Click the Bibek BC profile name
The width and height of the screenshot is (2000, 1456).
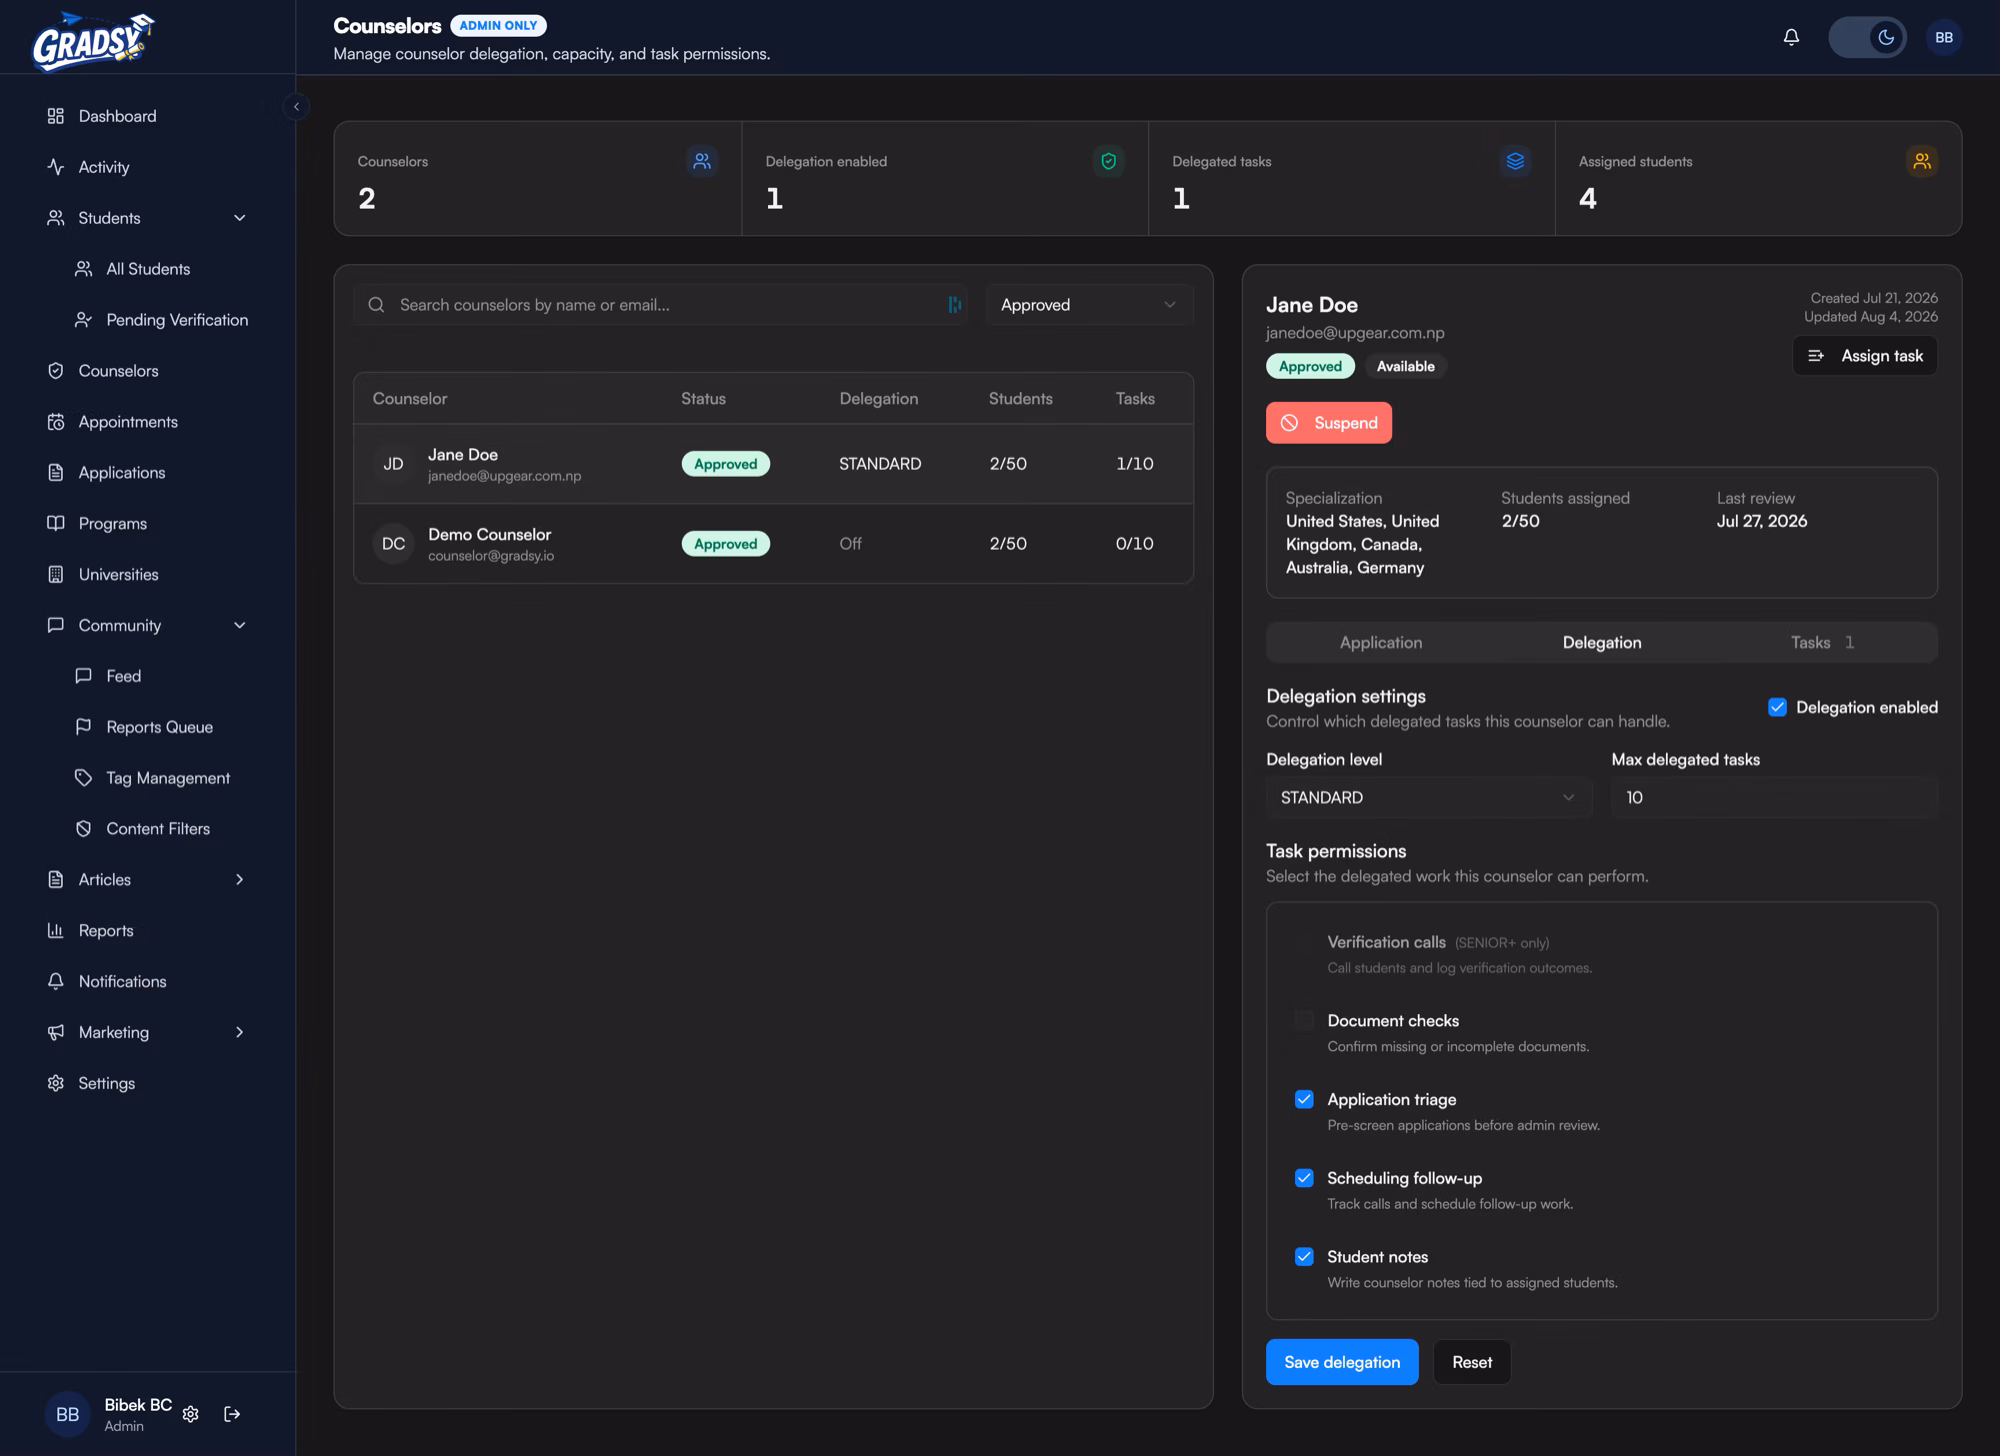(138, 1405)
